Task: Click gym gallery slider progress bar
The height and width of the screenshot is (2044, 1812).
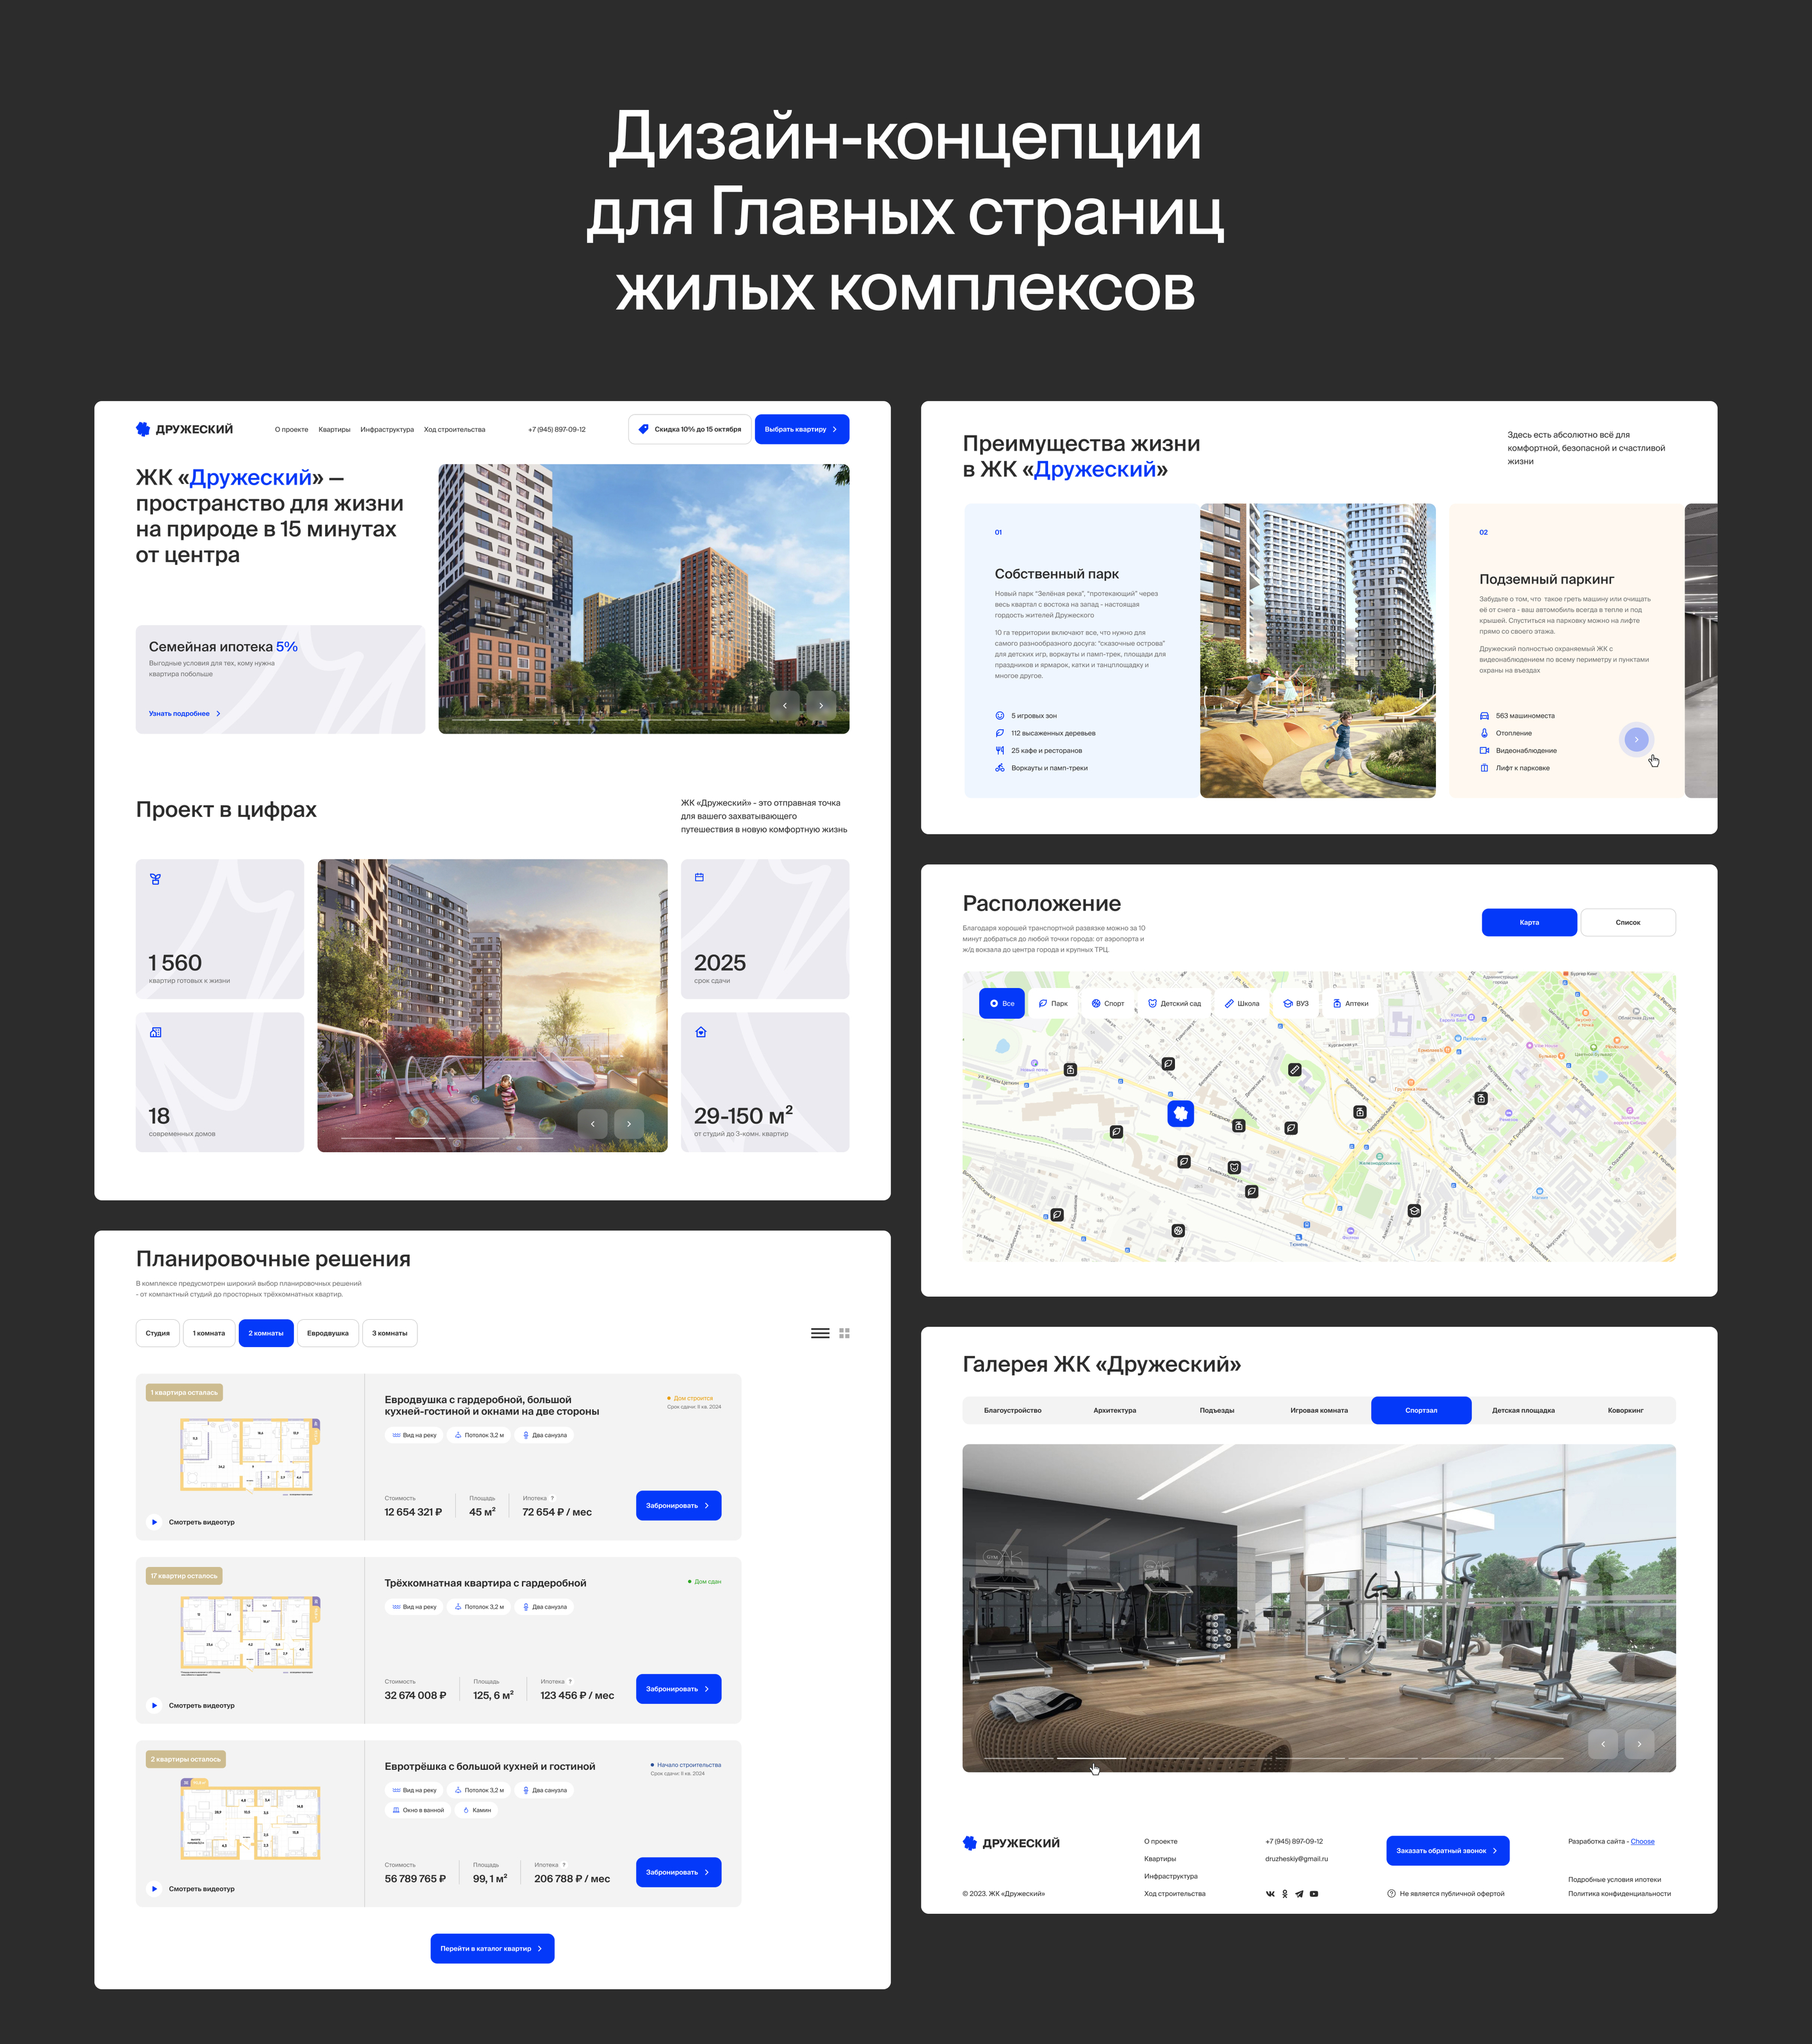Action: [x=1091, y=1757]
